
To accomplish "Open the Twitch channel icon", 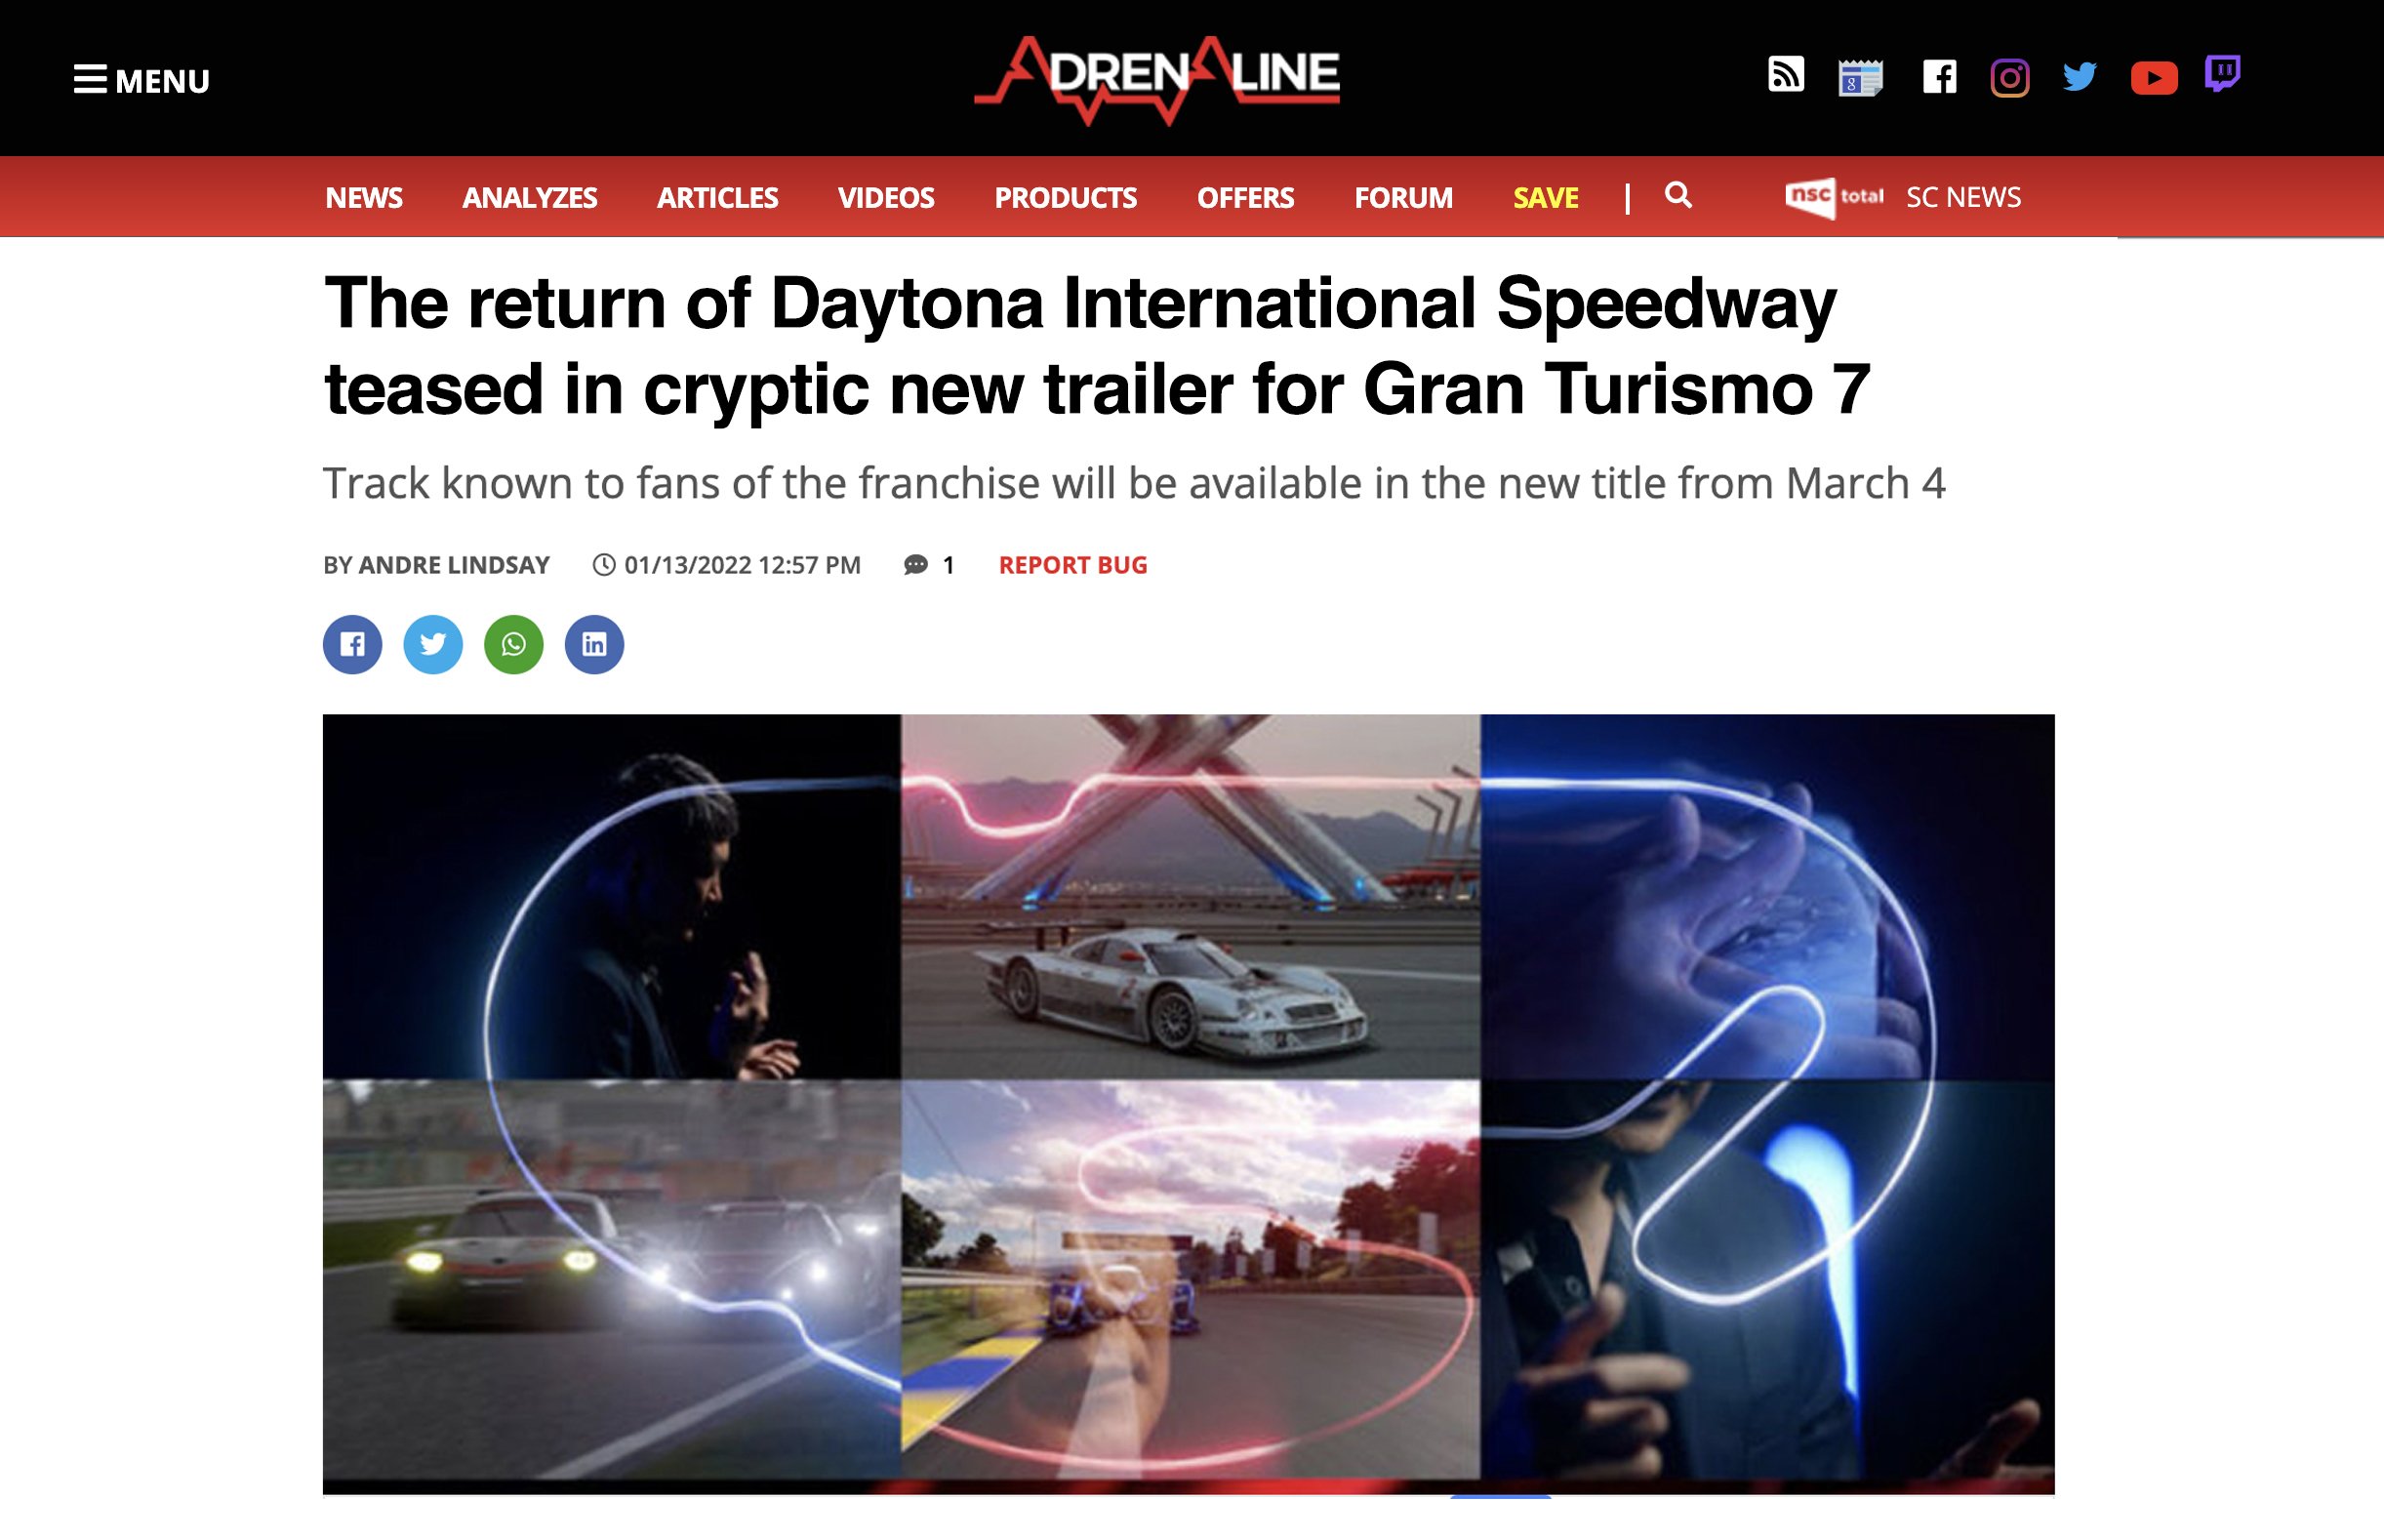I will pos(2222,74).
